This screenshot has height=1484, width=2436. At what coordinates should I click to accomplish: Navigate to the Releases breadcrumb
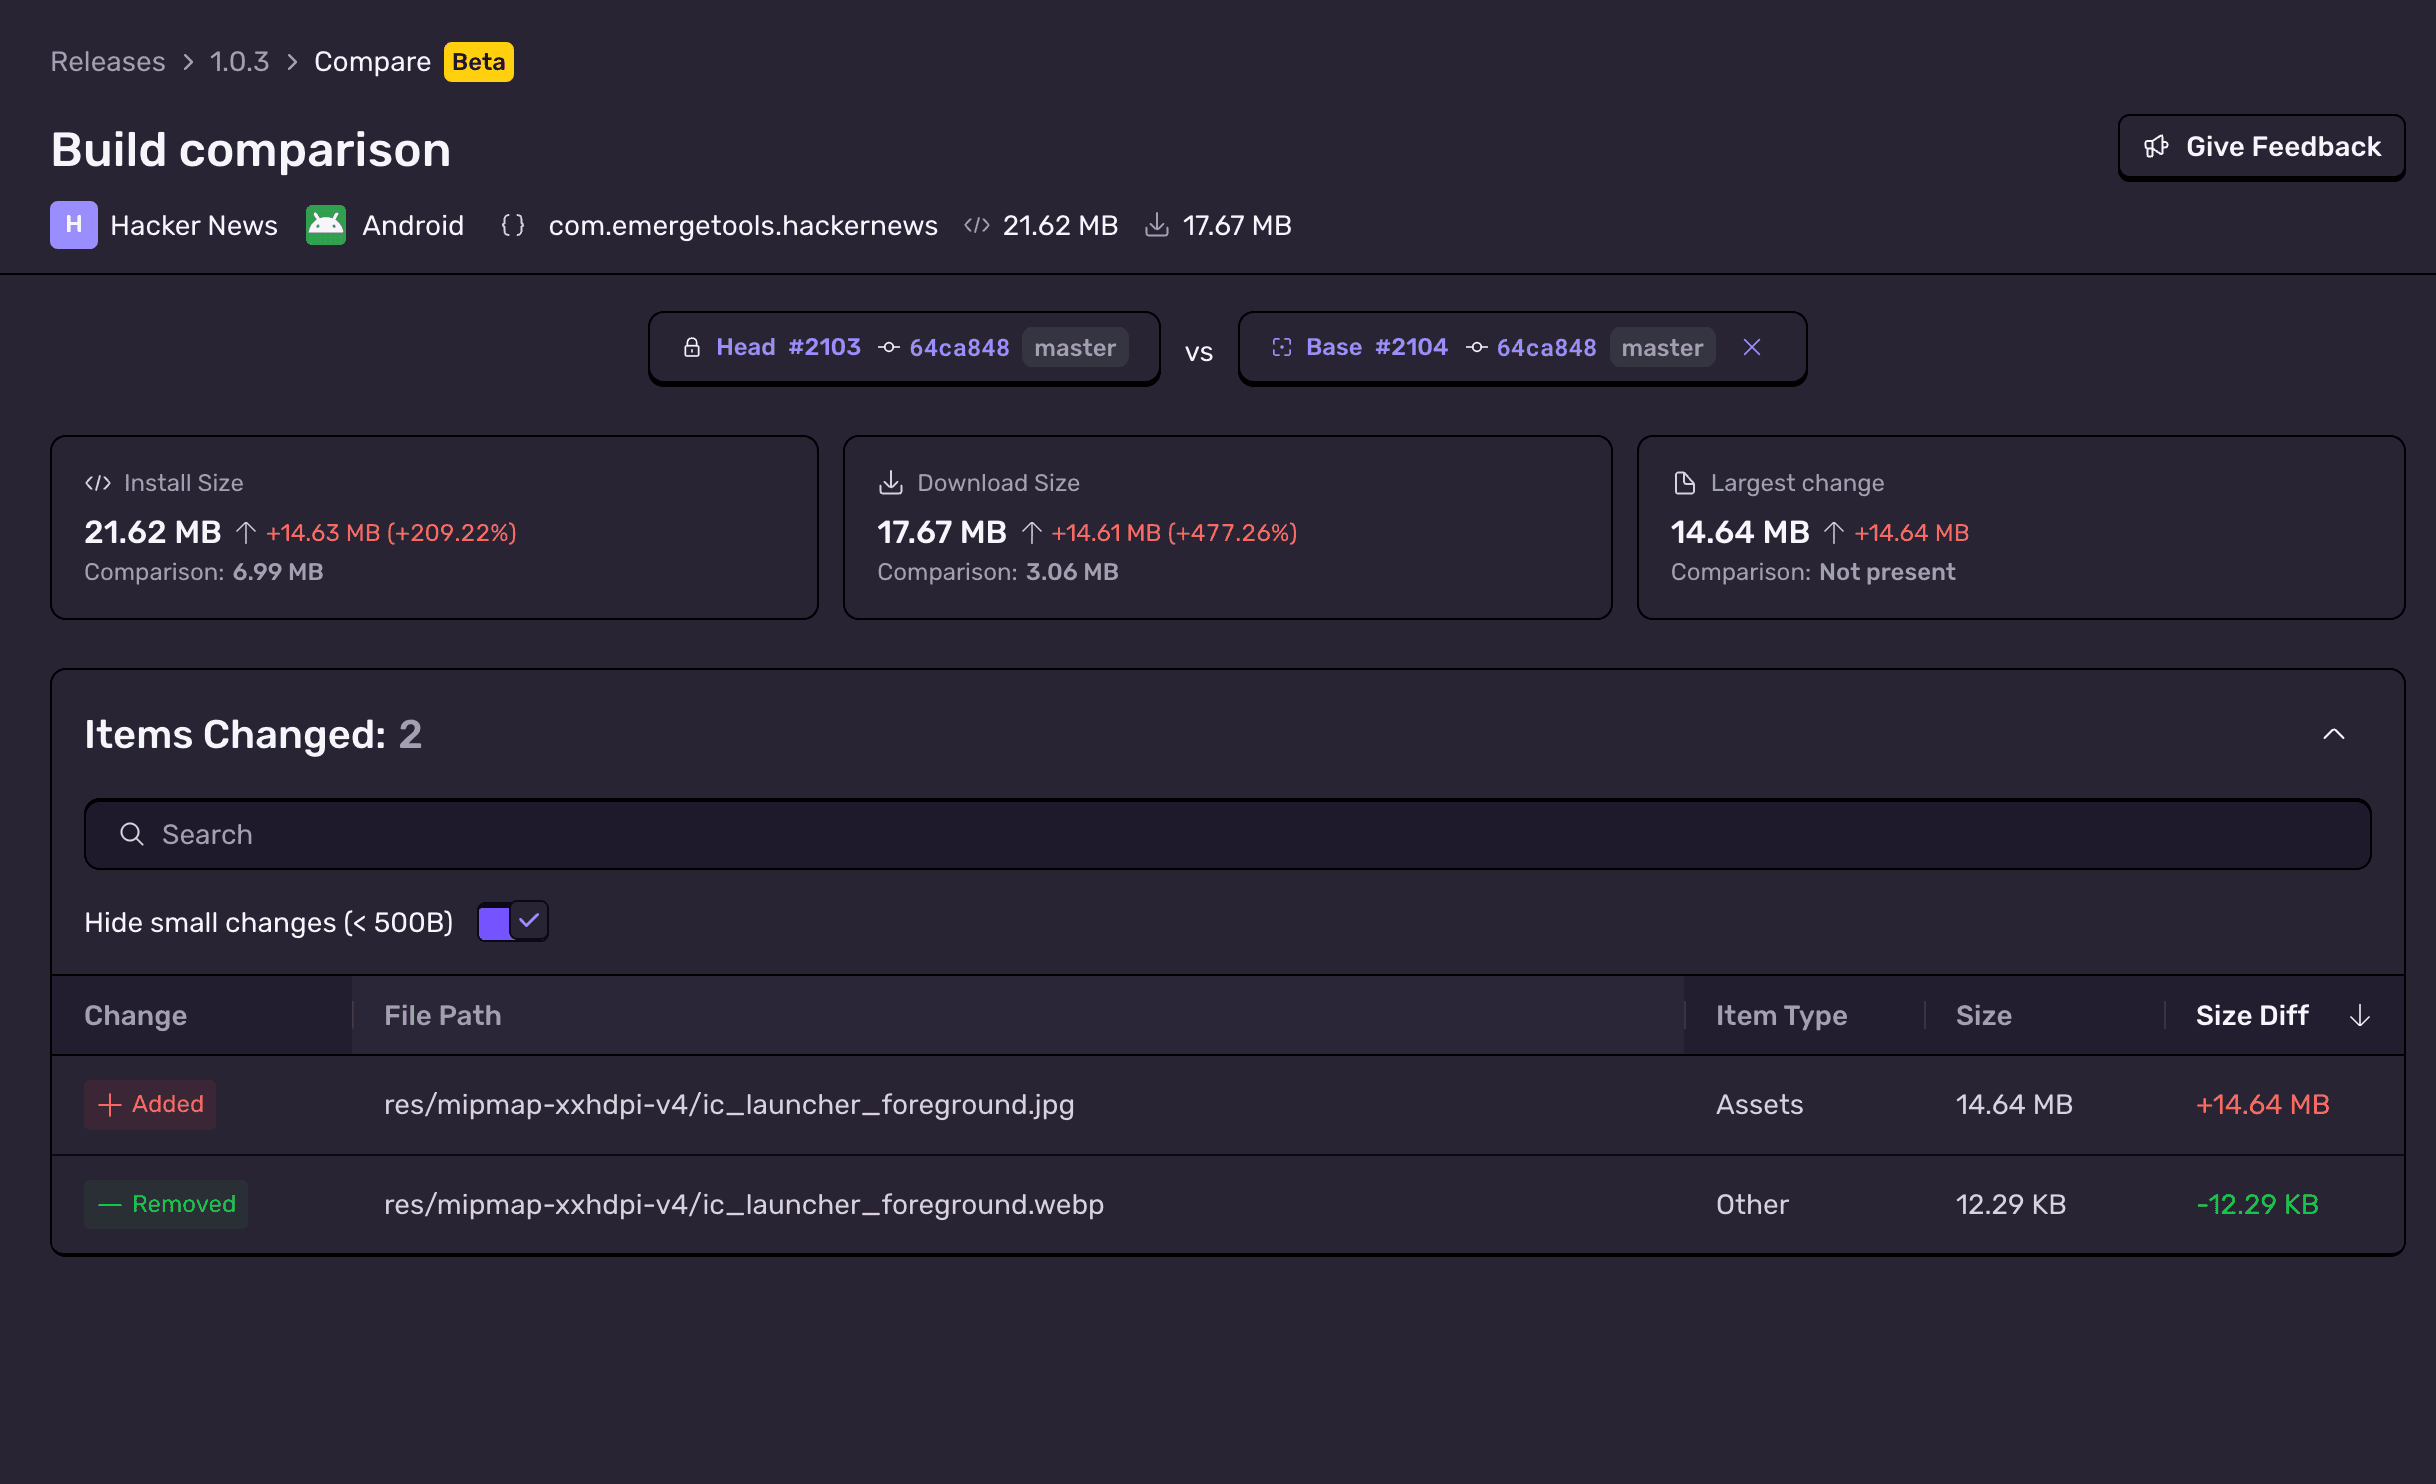coord(107,61)
